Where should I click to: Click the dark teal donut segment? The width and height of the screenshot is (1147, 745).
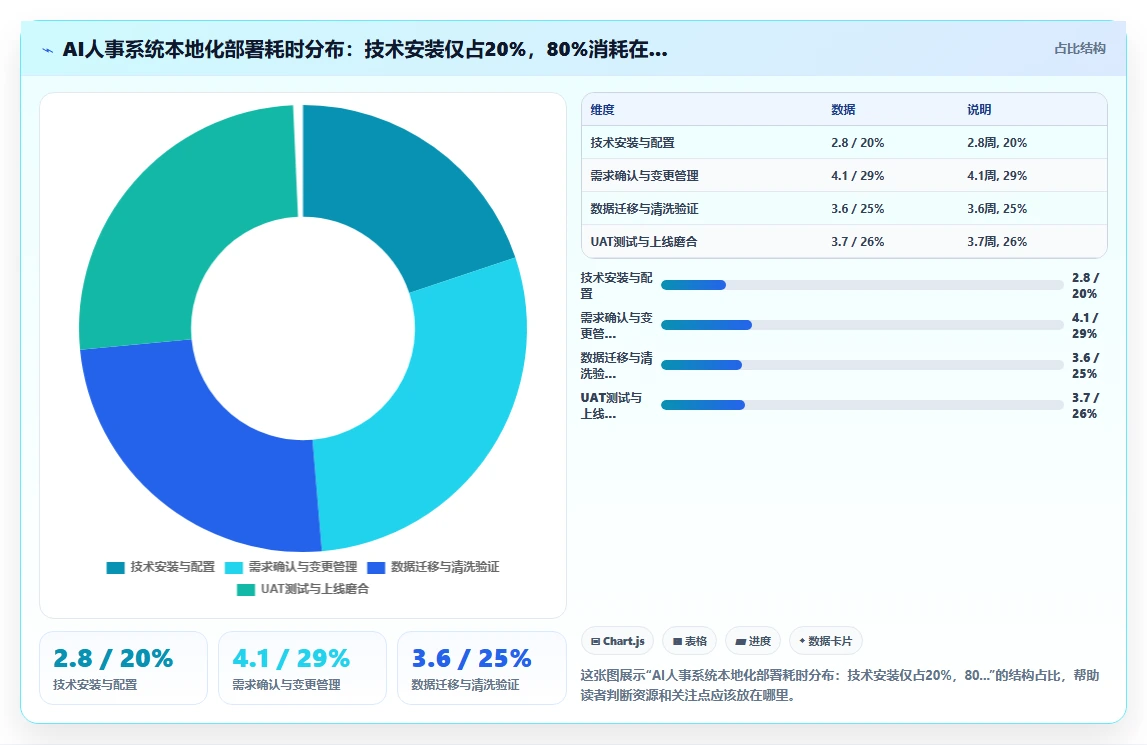tap(404, 192)
